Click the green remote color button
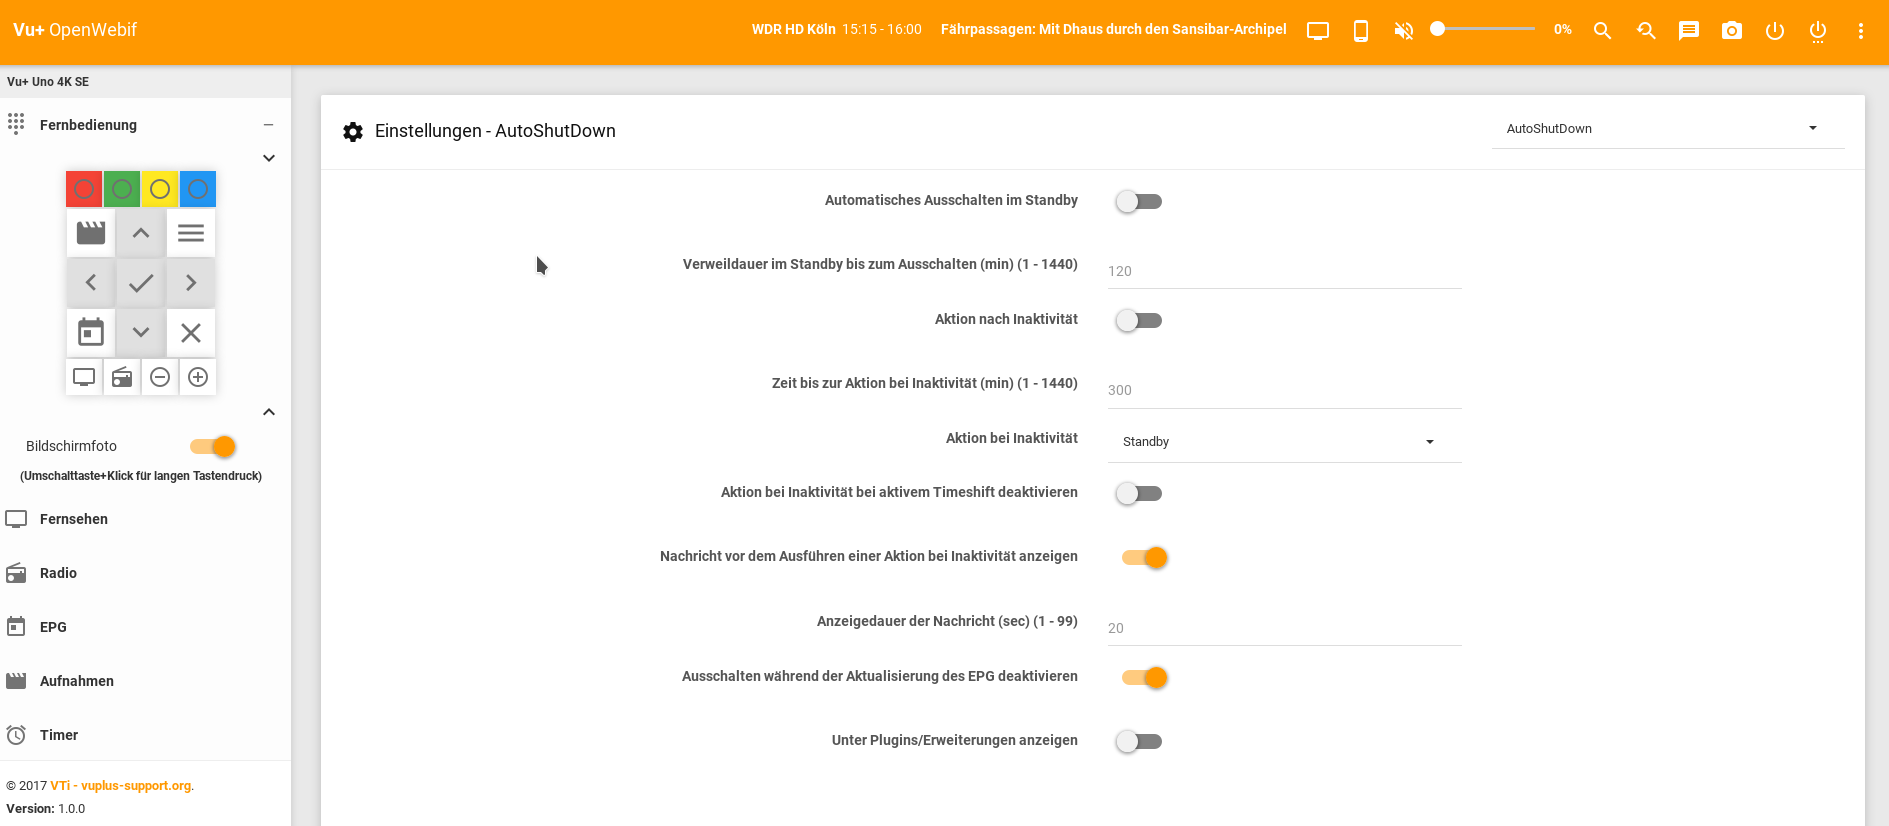The width and height of the screenshot is (1889, 826). coord(122,189)
